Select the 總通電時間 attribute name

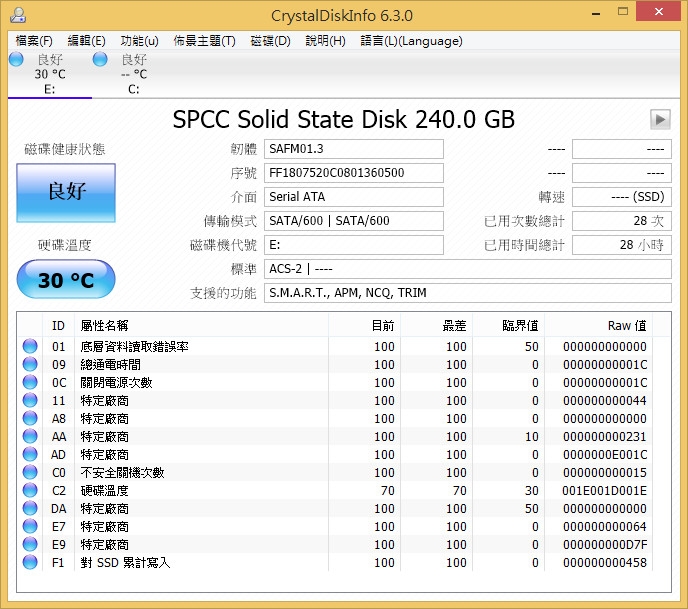[111, 365]
